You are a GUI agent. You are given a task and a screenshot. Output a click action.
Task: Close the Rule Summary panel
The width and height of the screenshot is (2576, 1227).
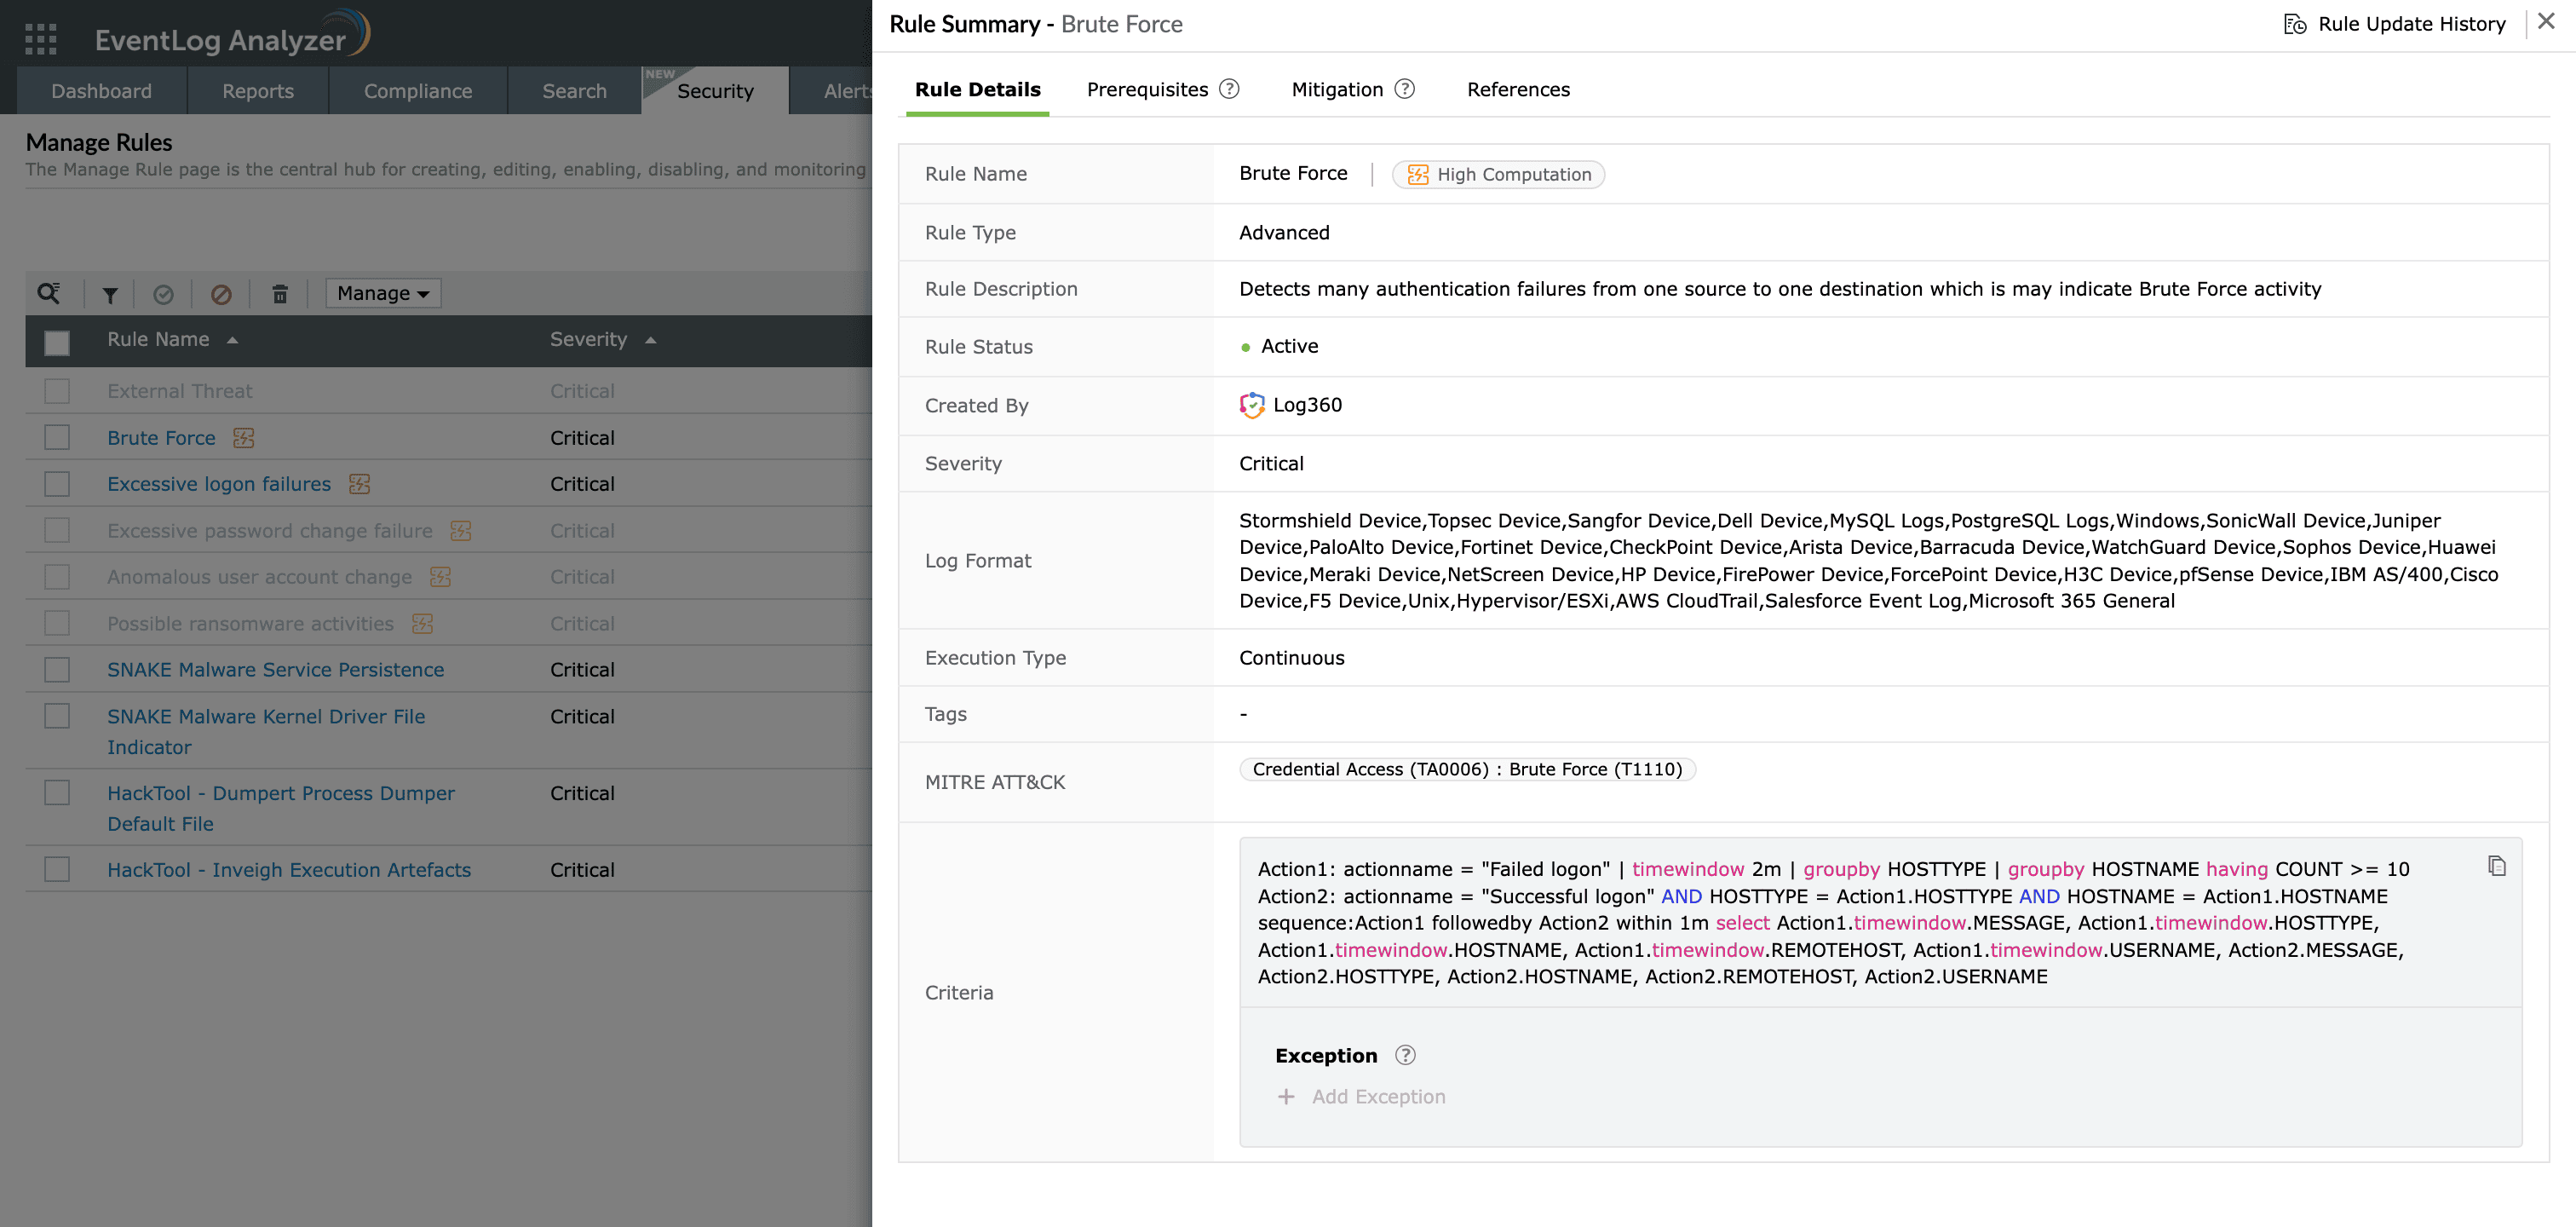pyautogui.click(x=2546, y=22)
